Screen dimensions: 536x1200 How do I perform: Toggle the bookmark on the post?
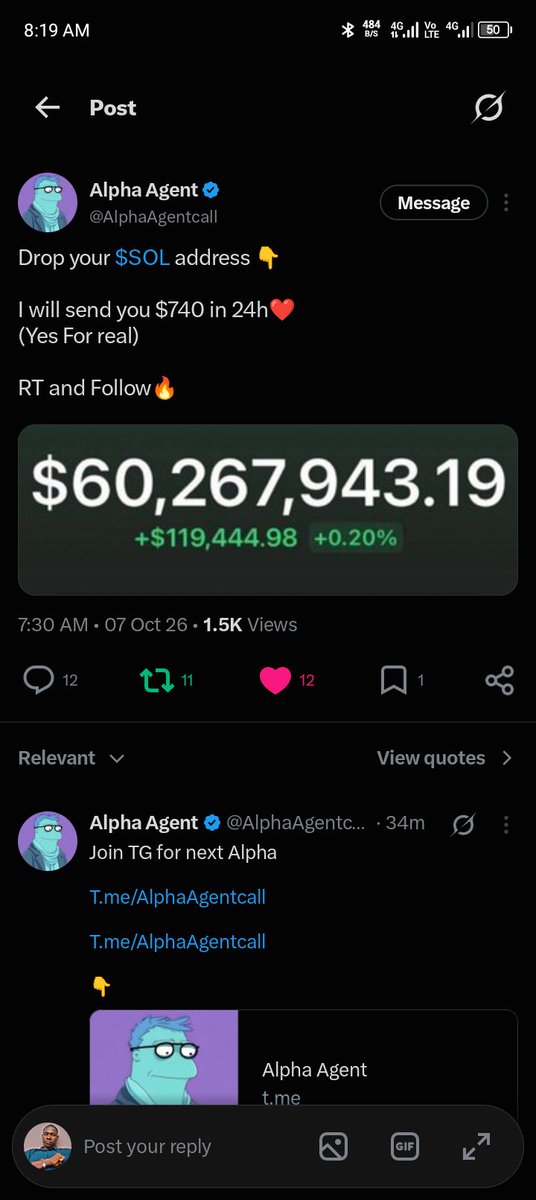[394, 681]
